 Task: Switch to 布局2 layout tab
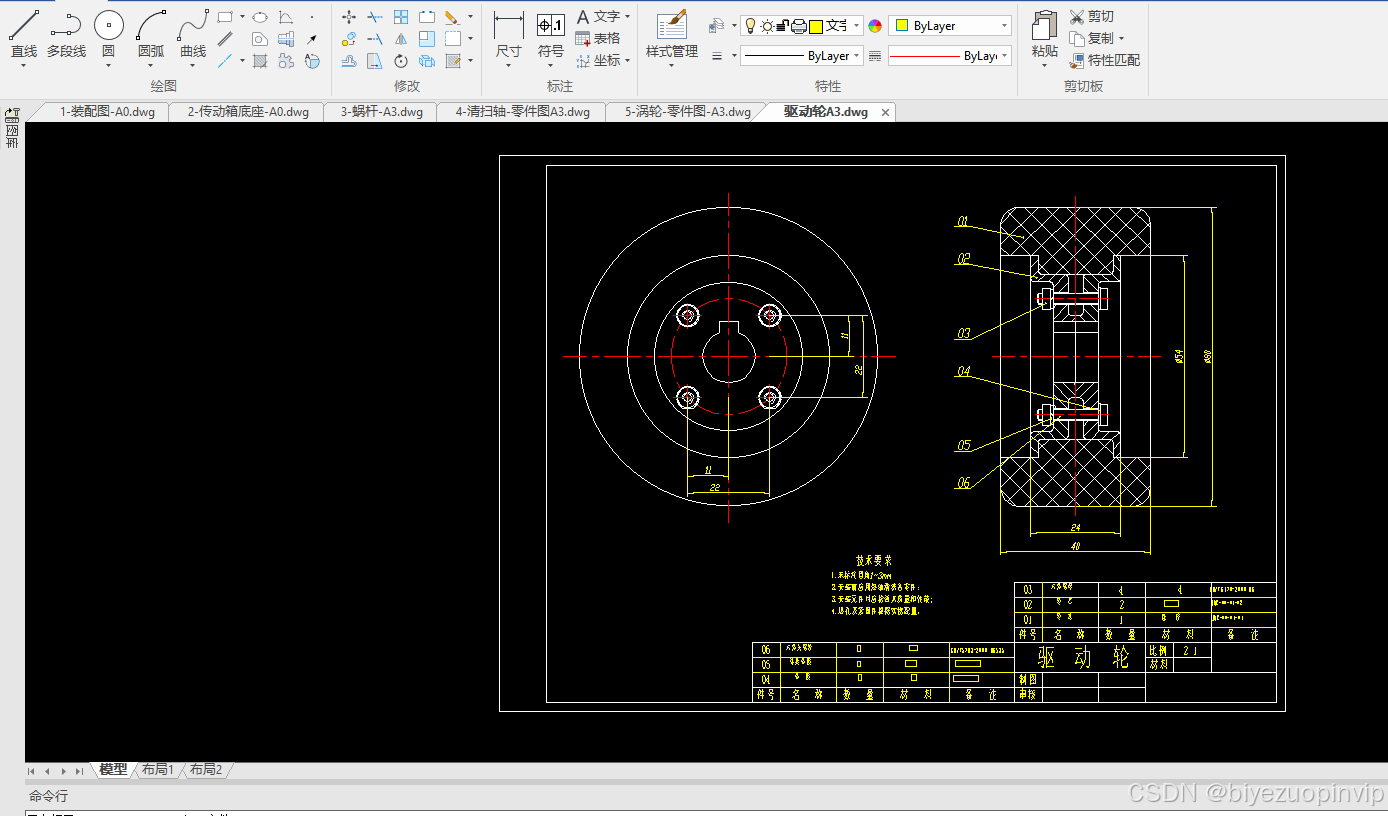(206, 770)
